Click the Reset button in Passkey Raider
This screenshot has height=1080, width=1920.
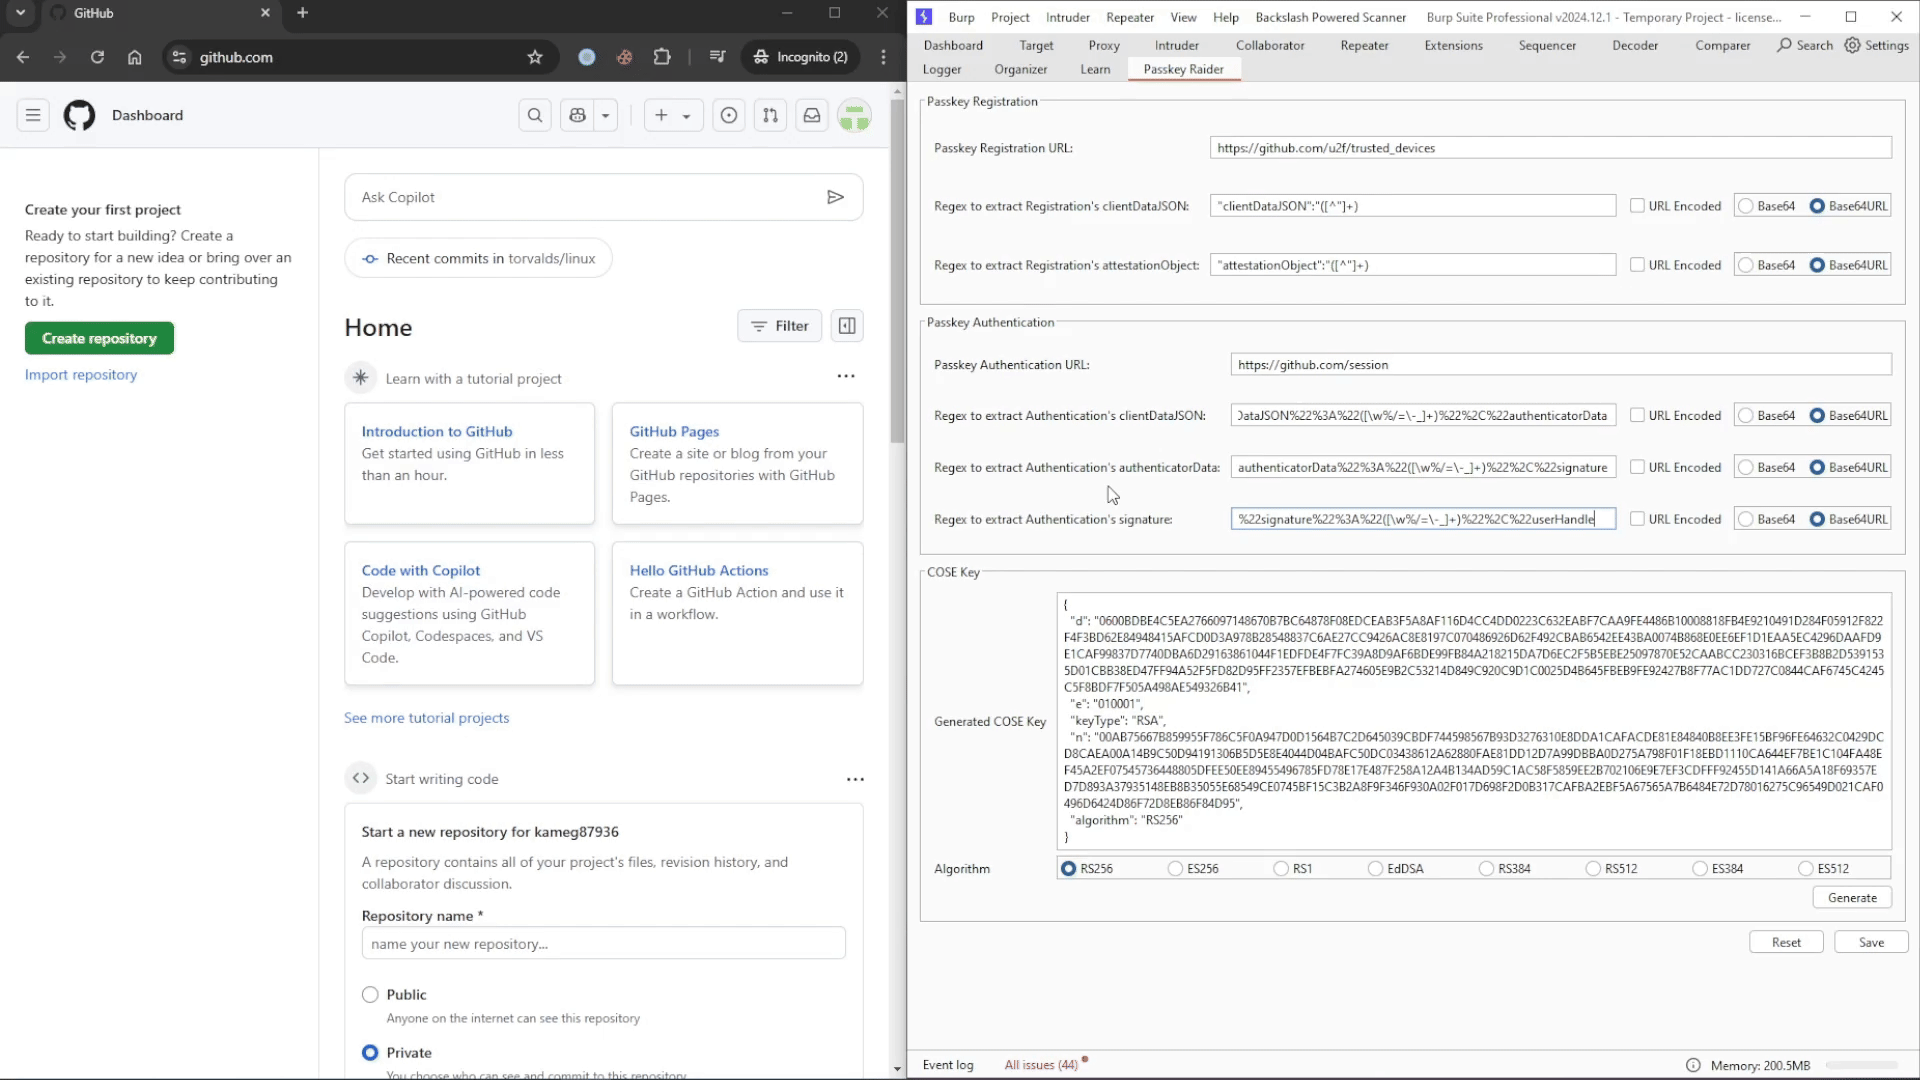pyautogui.click(x=1786, y=943)
